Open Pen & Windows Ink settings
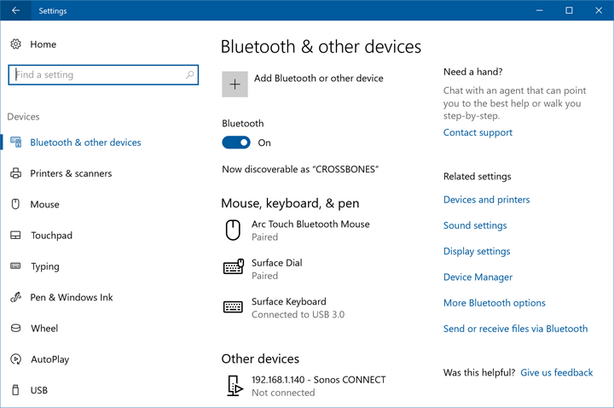The height and width of the screenshot is (408, 614). point(71,297)
